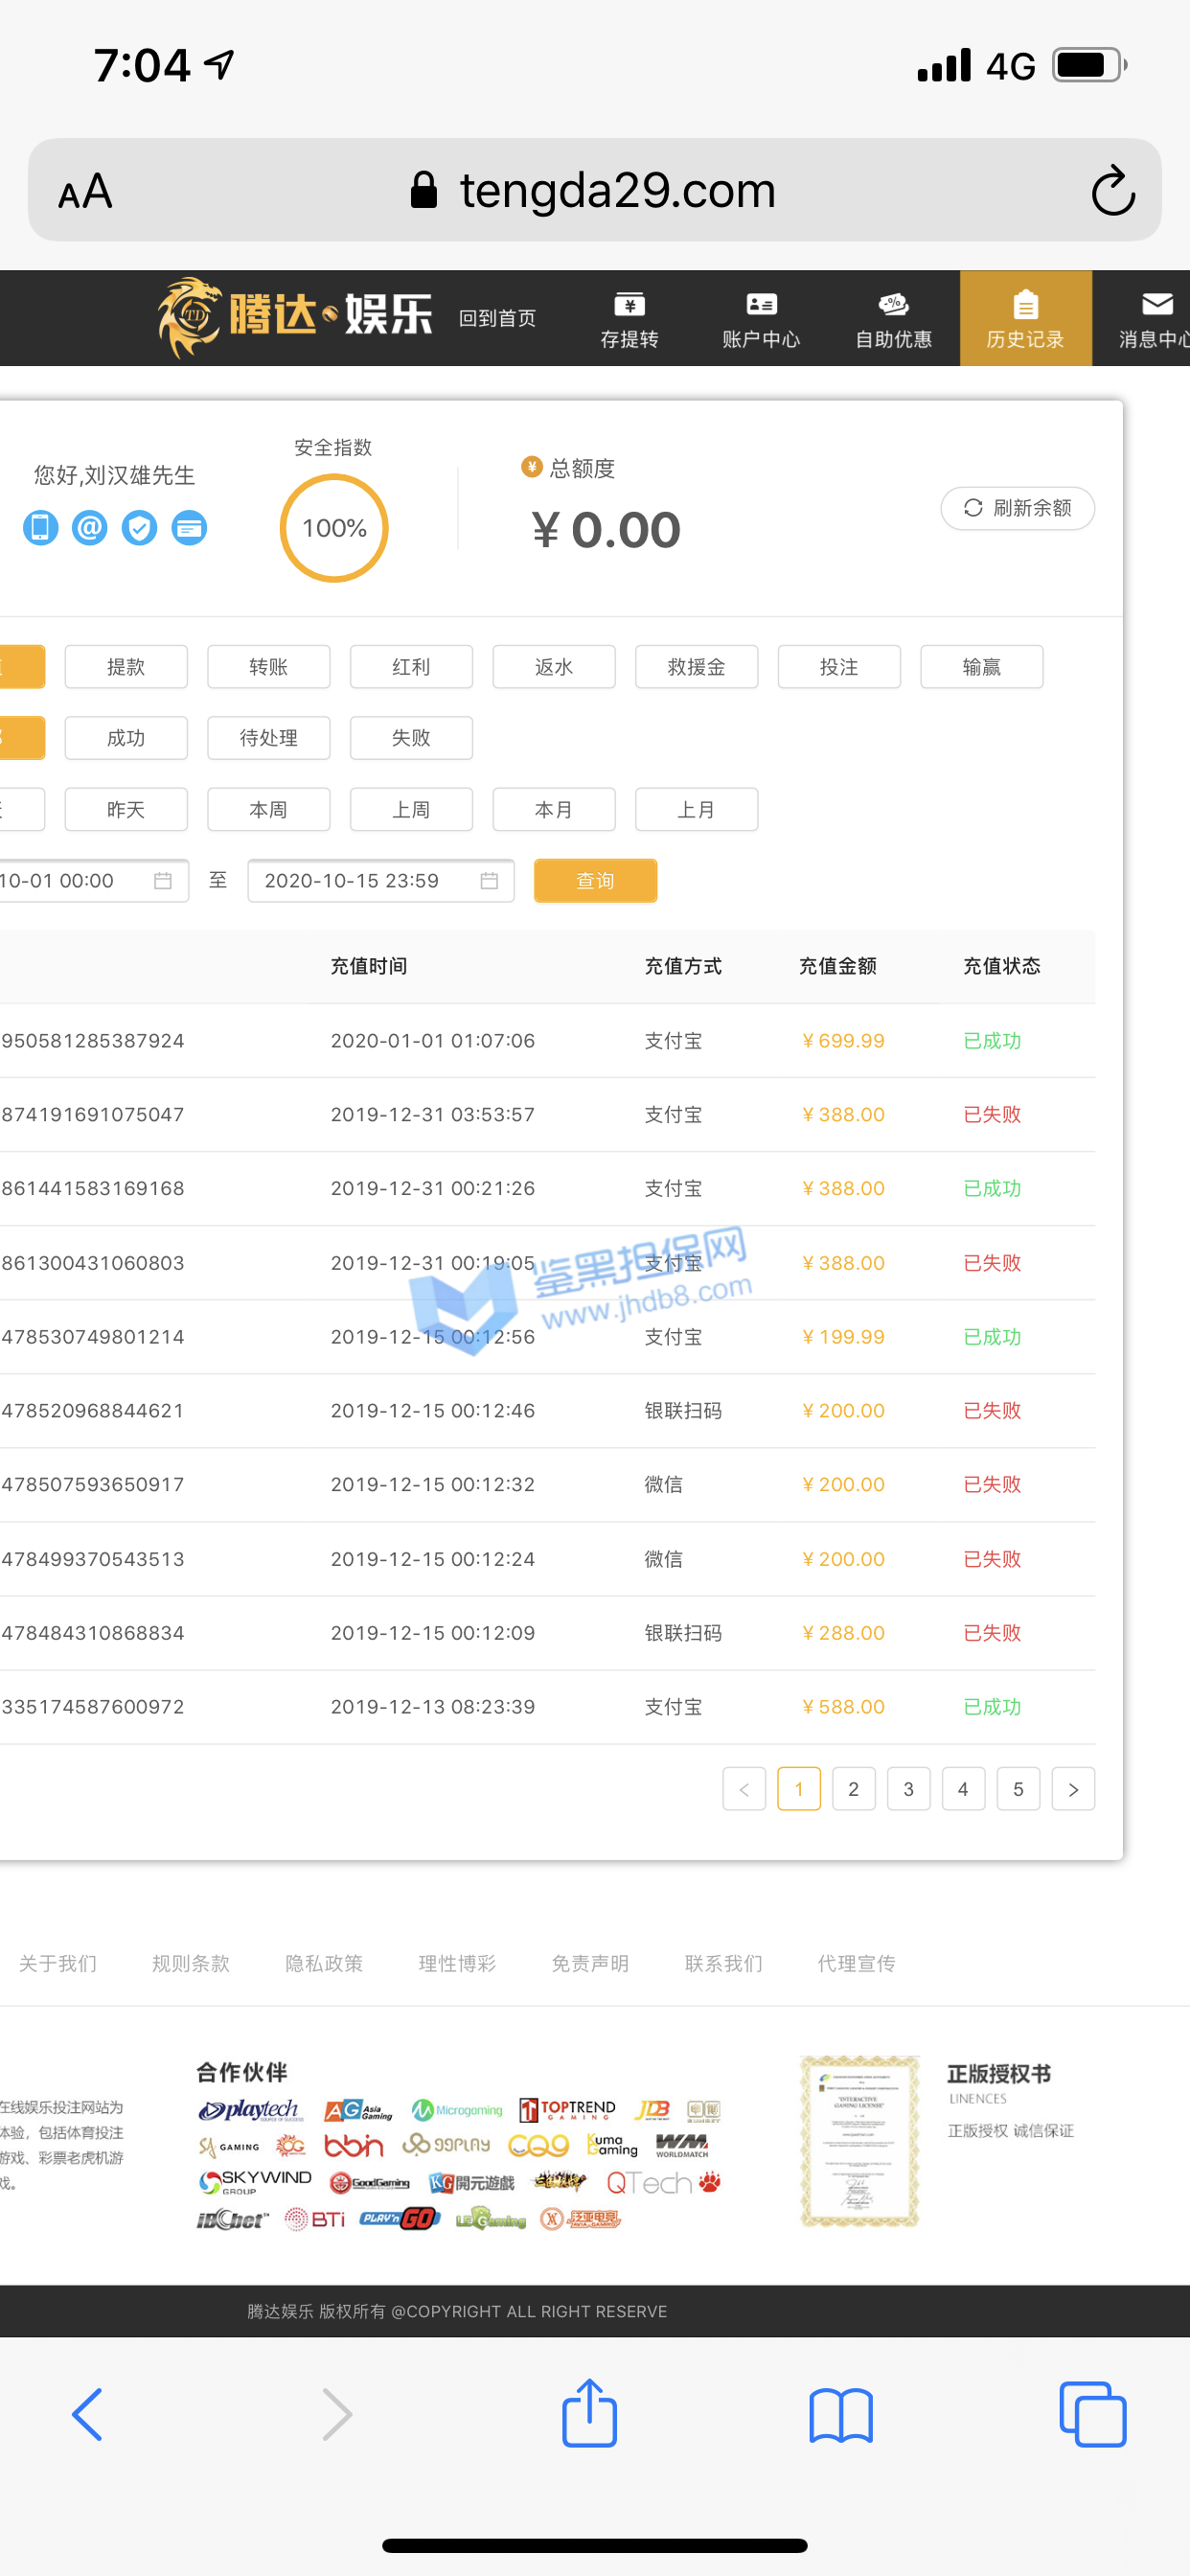Go to next page of records

(x=1073, y=1789)
